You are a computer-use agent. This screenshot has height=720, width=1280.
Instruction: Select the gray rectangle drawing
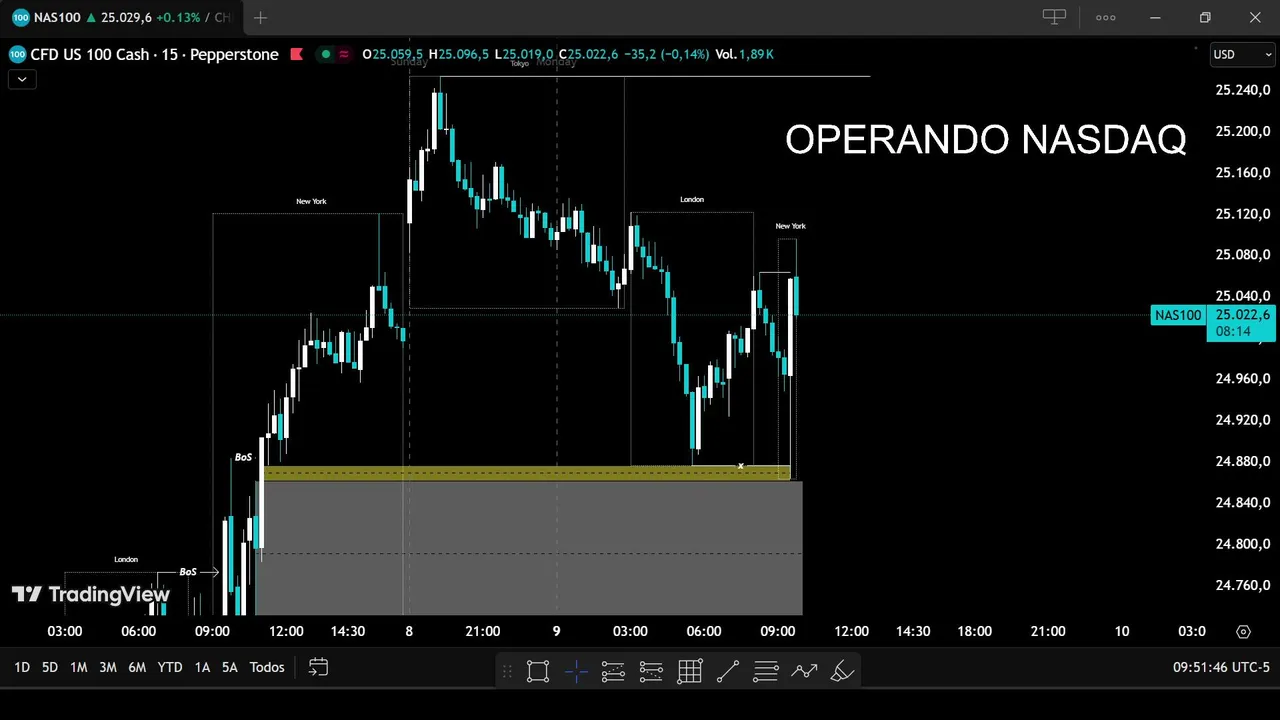pos(529,548)
